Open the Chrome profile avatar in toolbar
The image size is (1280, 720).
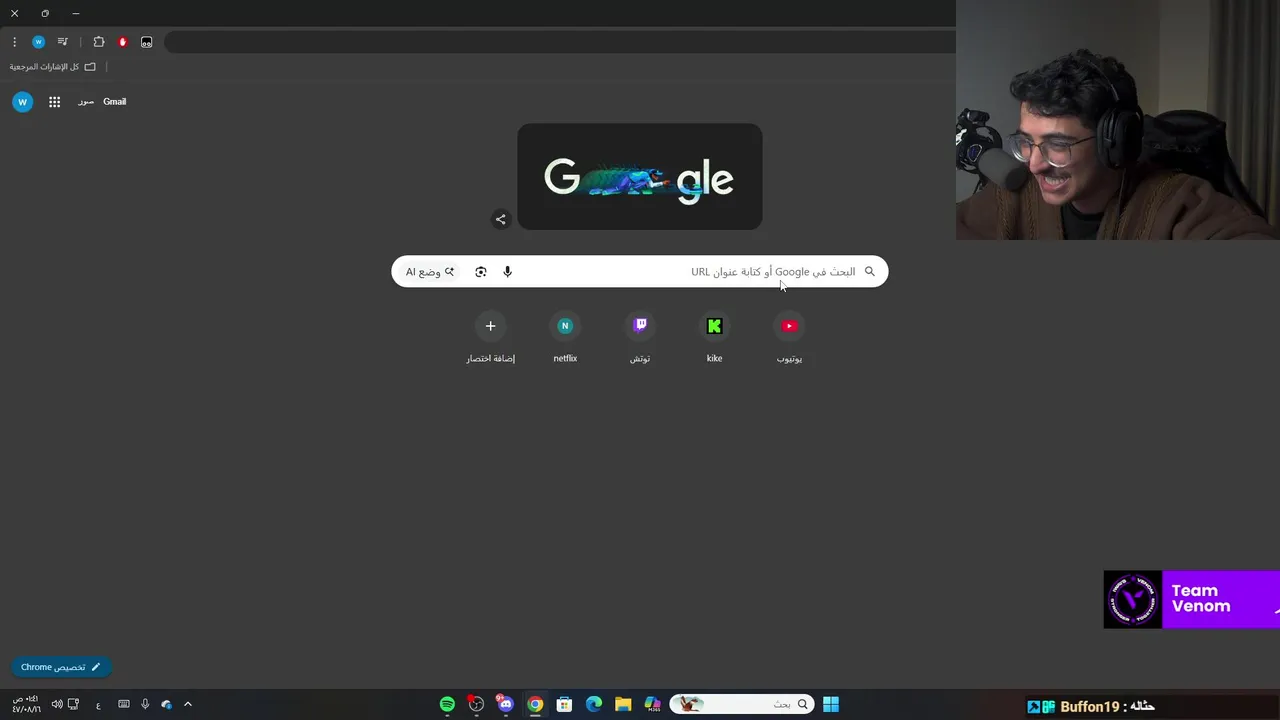(x=38, y=42)
